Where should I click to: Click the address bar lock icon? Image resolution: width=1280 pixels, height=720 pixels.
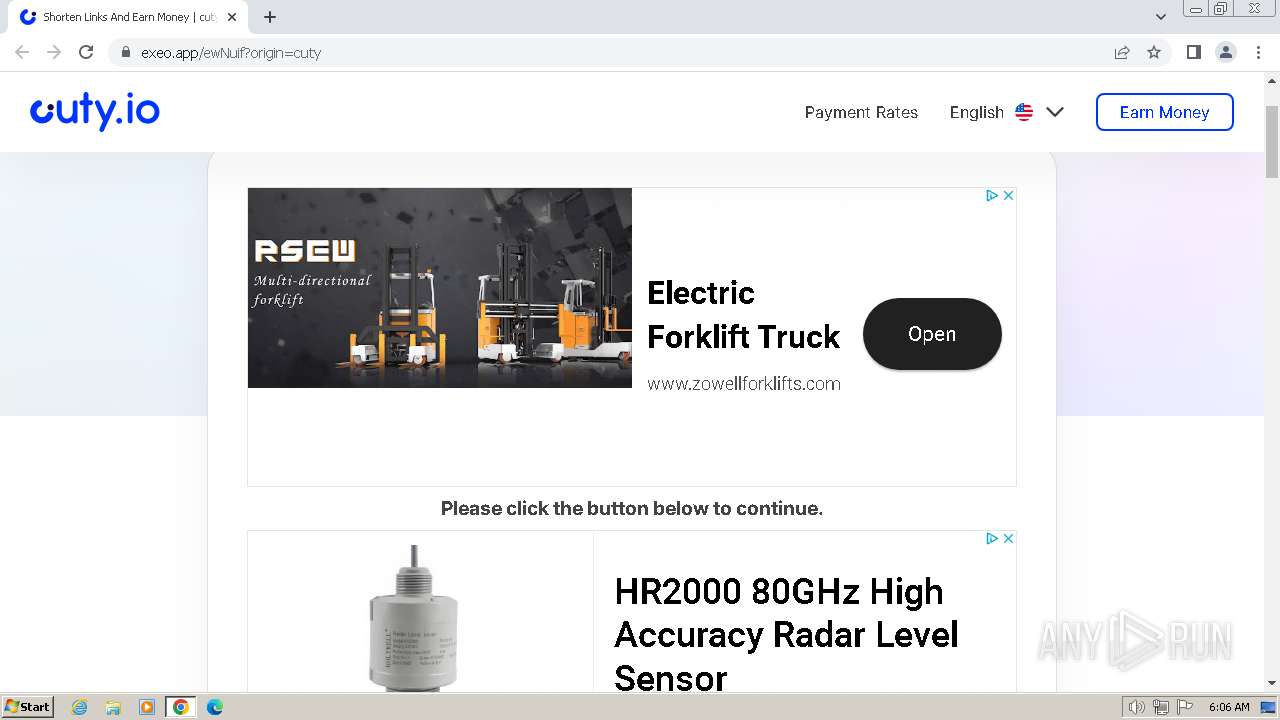pos(126,53)
